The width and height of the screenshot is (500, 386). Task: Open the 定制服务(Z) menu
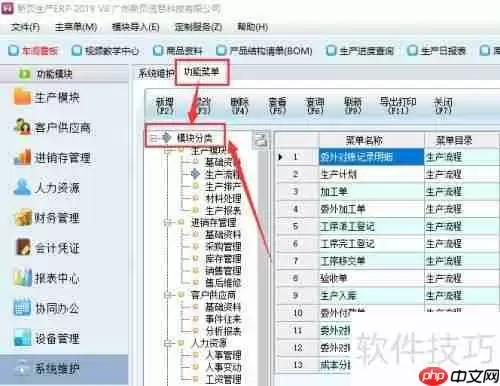tap(198, 27)
